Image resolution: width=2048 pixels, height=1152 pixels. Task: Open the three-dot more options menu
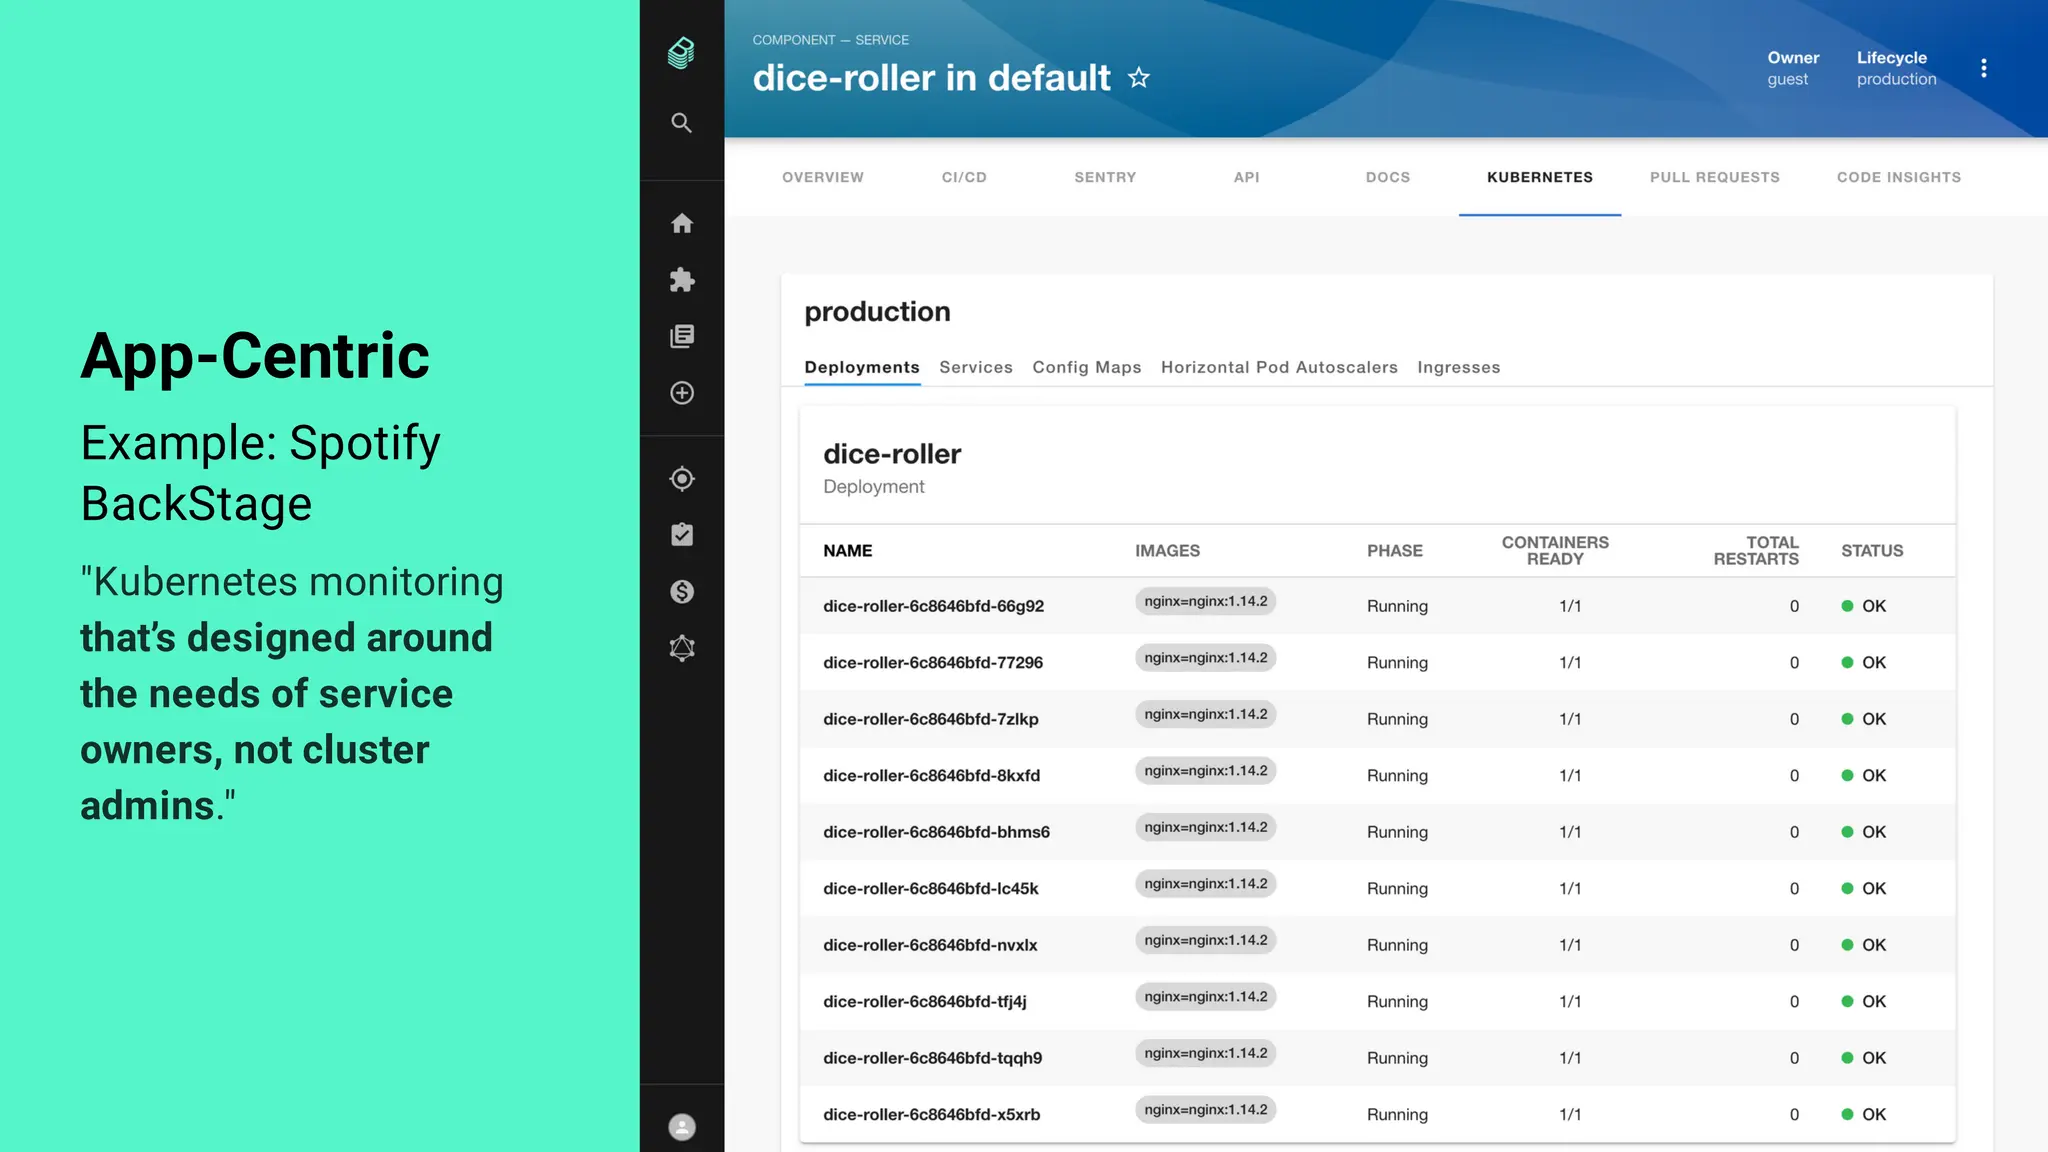pos(1984,68)
